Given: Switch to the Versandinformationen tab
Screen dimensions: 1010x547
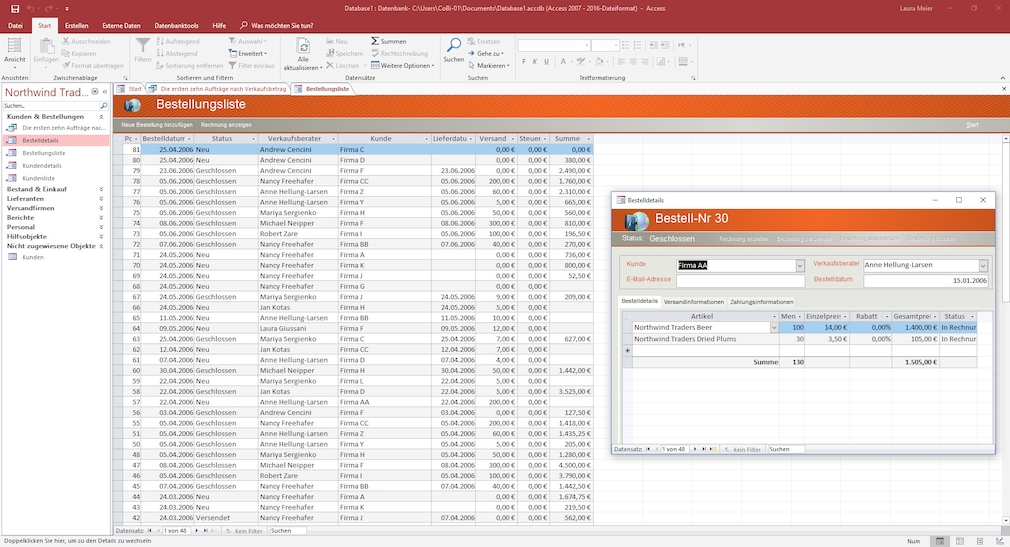Looking at the screenshot, I should tap(693, 301).
